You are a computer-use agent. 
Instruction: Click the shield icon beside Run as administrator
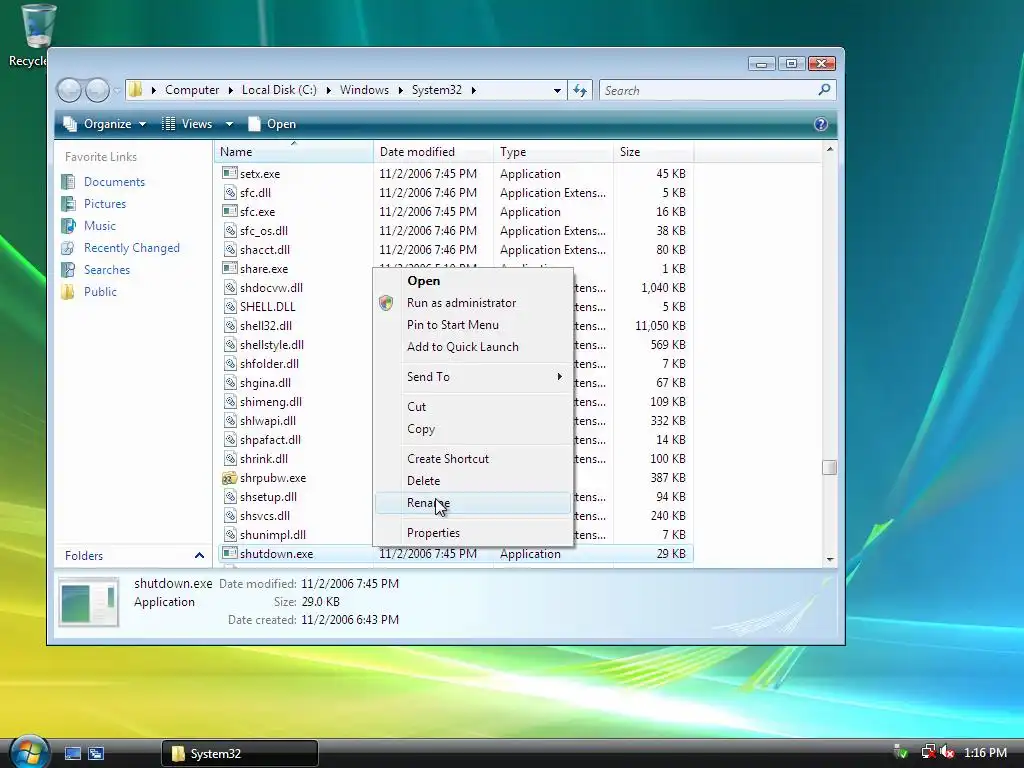coord(386,302)
